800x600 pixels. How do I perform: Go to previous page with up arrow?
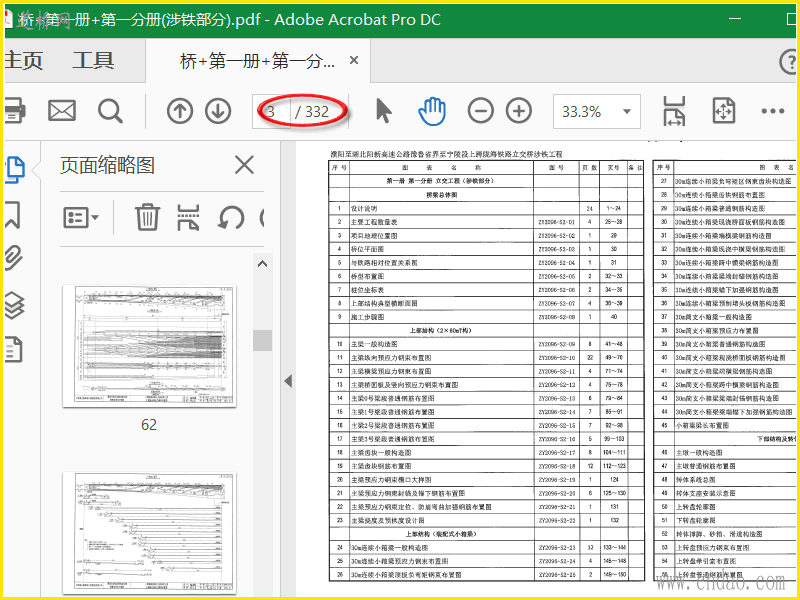(x=180, y=111)
